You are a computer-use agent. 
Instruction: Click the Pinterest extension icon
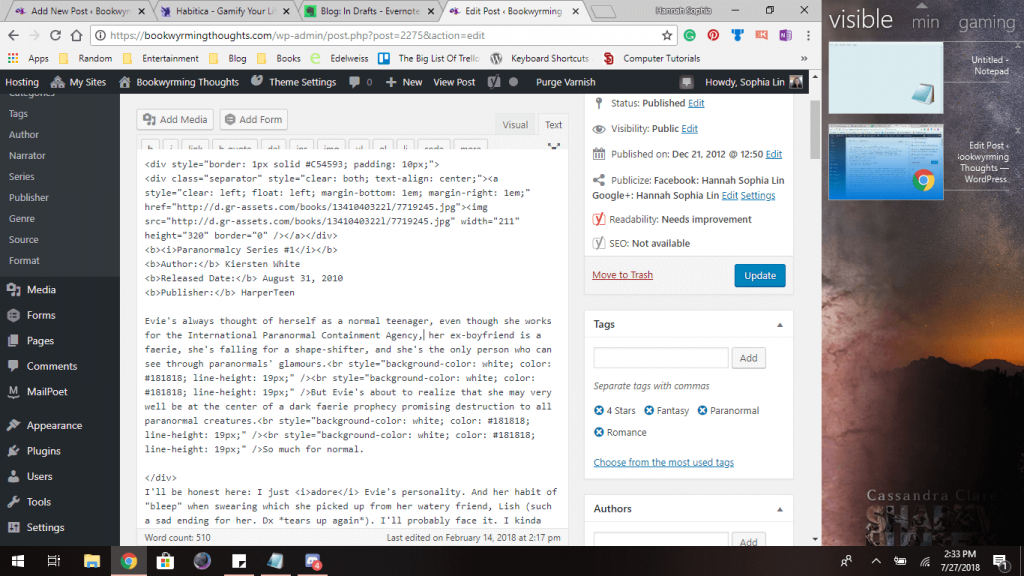(x=713, y=35)
